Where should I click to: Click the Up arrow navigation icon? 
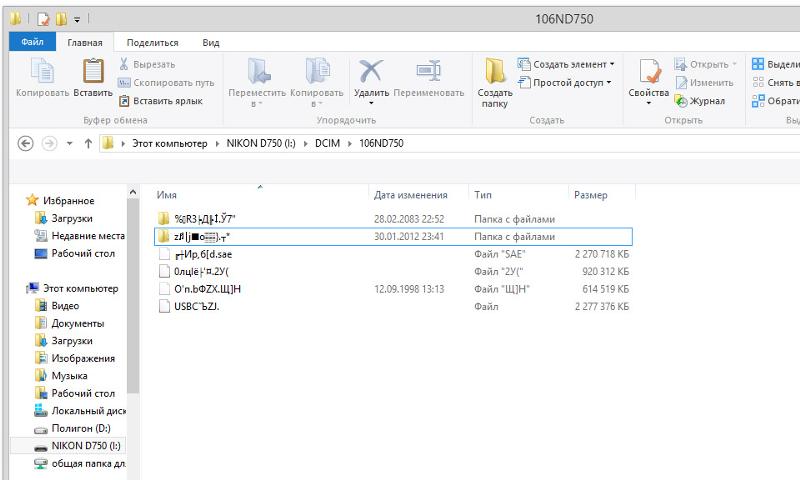coord(88,144)
